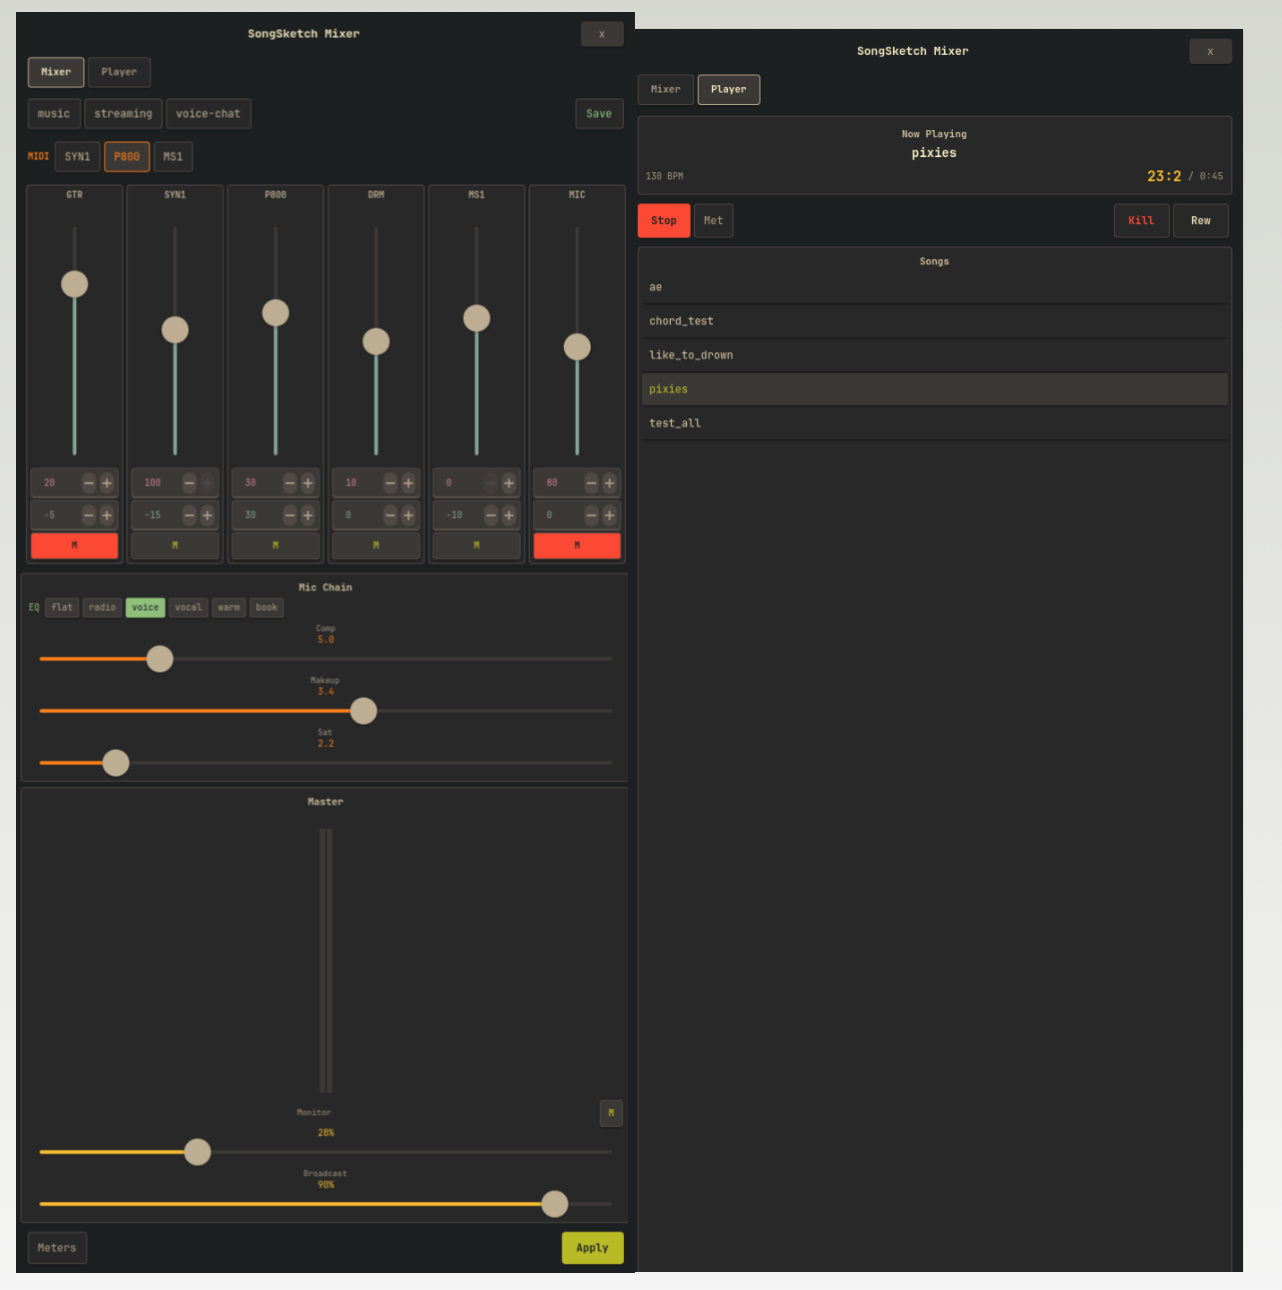Open the Meters view
The height and width of the screenshot is (1290, 1282).
click(x=57, y=1248)
